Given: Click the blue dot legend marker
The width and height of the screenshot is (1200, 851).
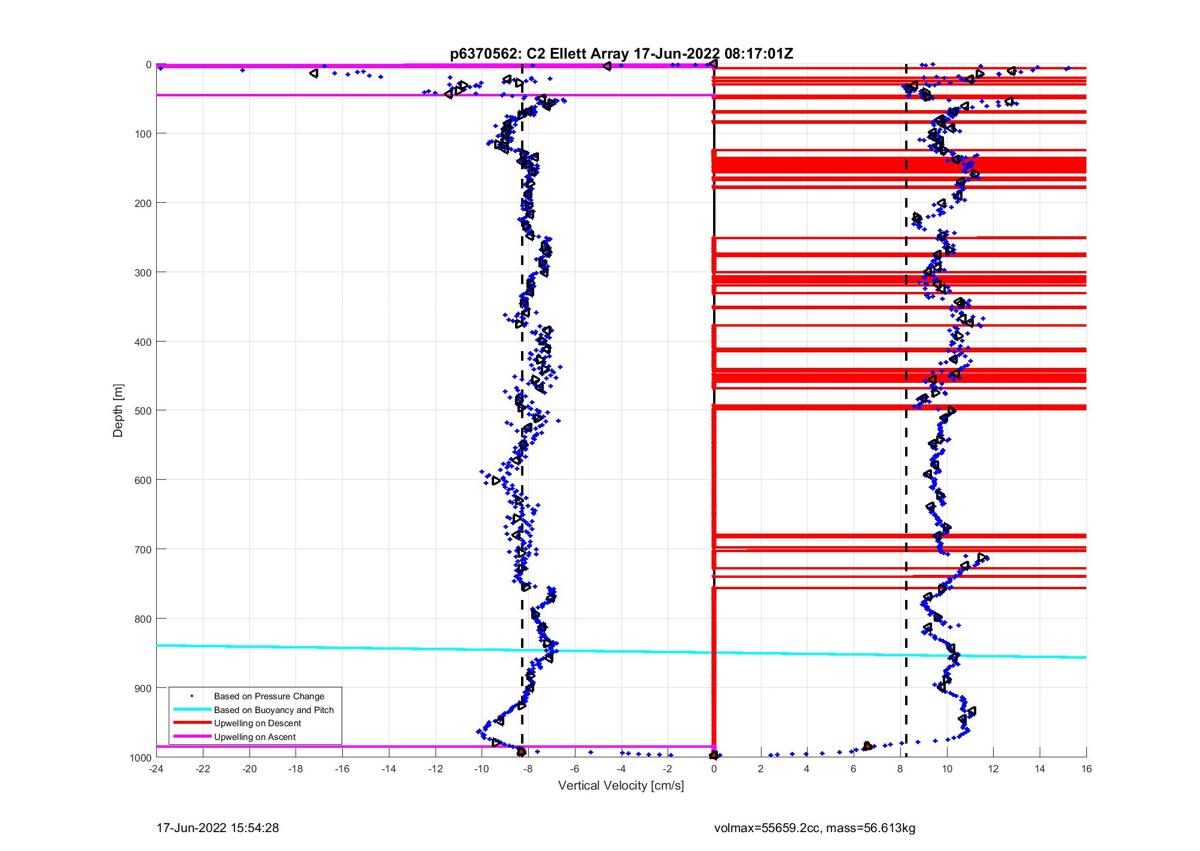Looking at the screenshot, I should [190, 696].
